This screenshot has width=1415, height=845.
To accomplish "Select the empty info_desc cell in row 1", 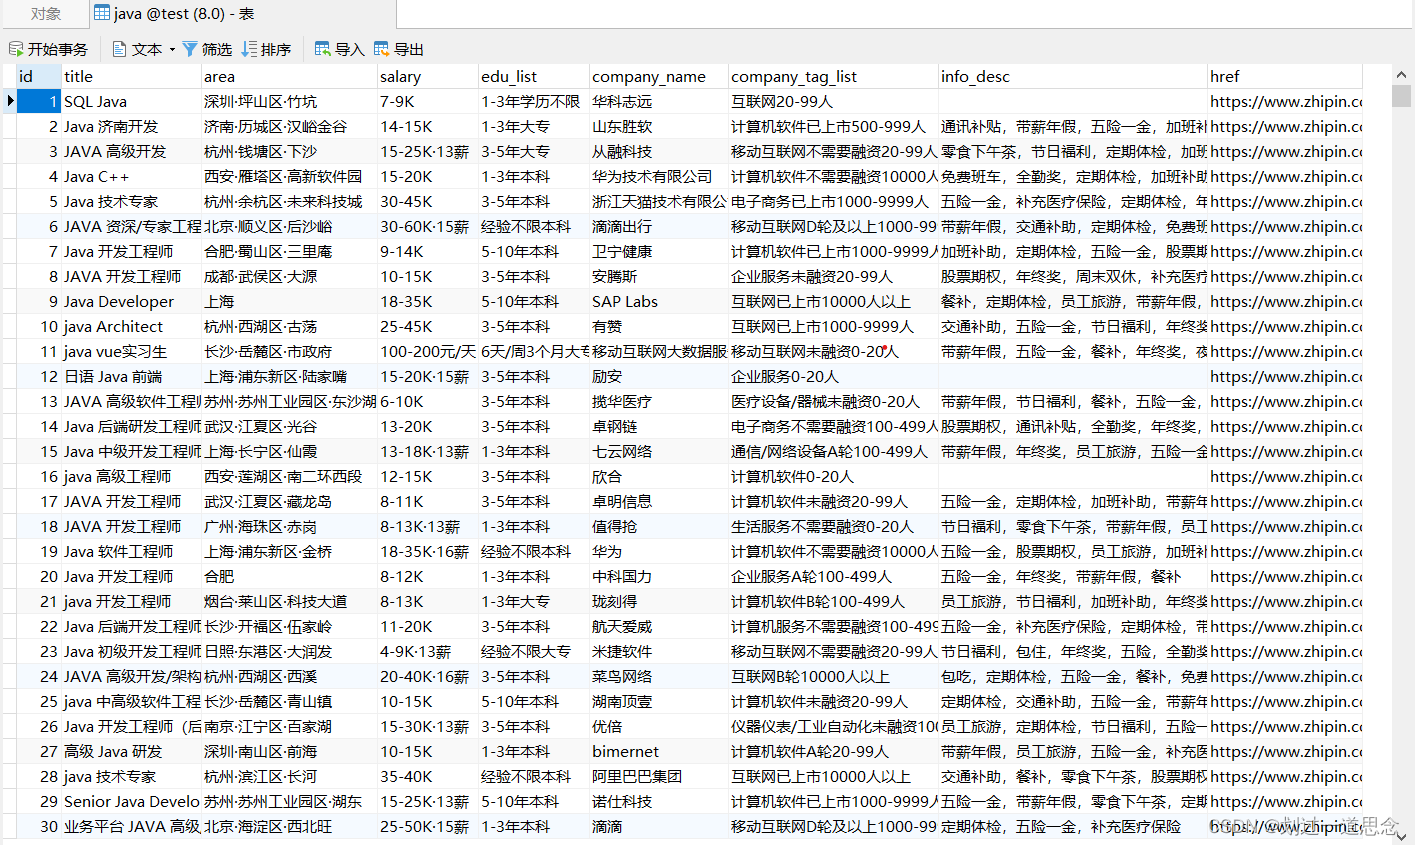I will pos(1073,101).
